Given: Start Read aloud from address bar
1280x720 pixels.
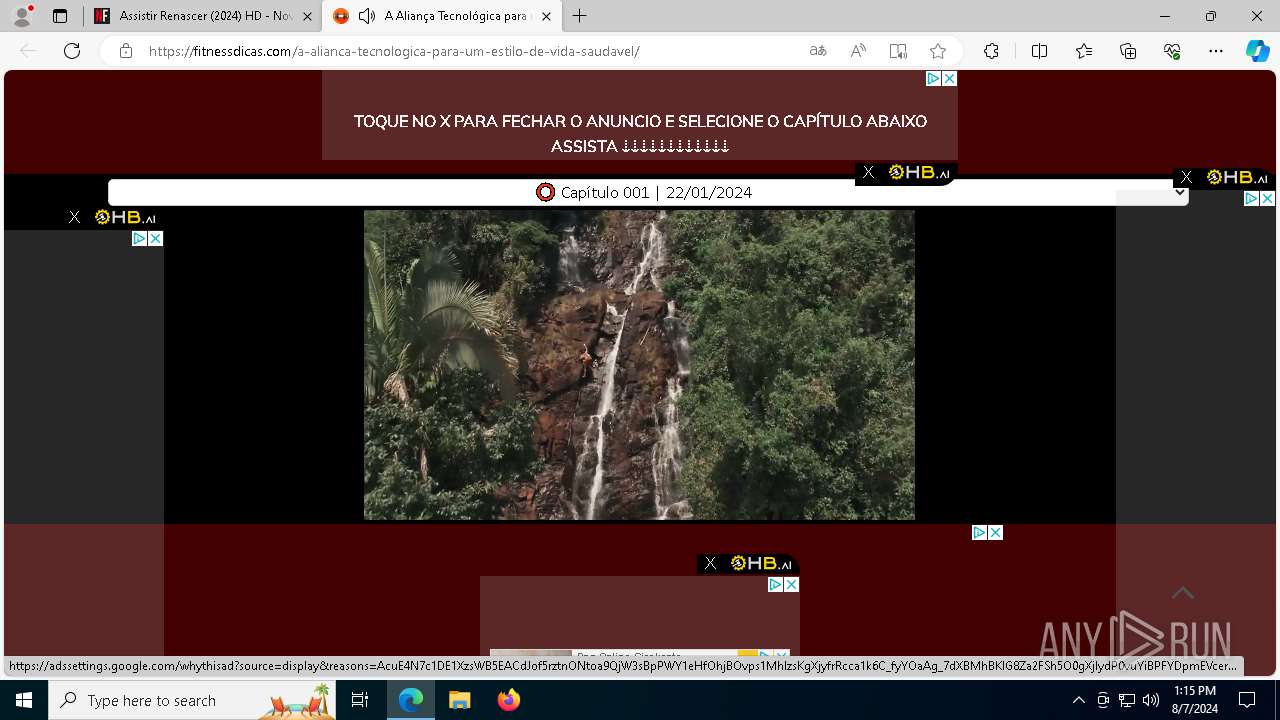Looking at the screenshot, I should 858,51.
